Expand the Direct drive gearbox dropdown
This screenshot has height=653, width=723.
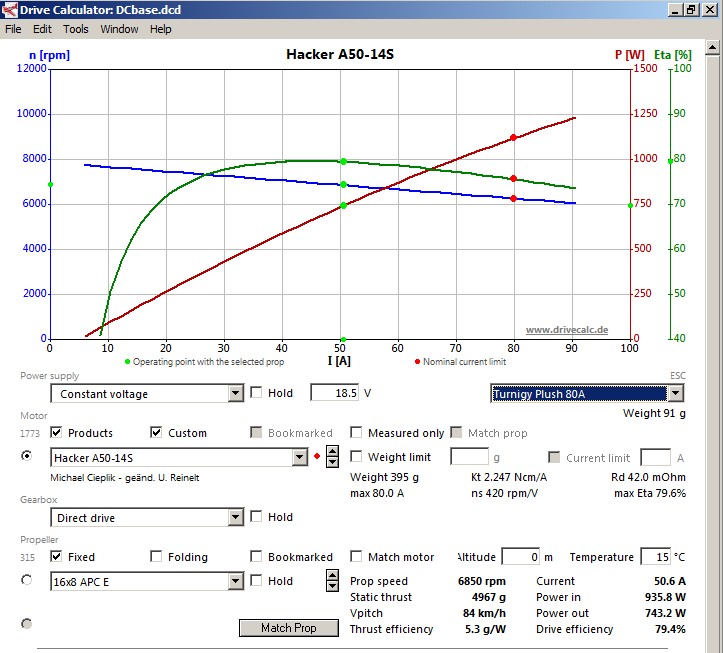[235, 518]
